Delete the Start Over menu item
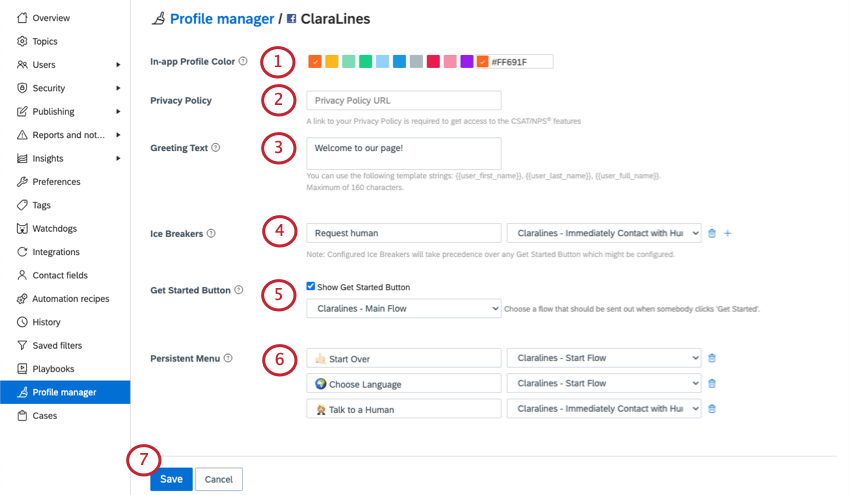Viewport: 850px width, 495px height. [712, 358]
